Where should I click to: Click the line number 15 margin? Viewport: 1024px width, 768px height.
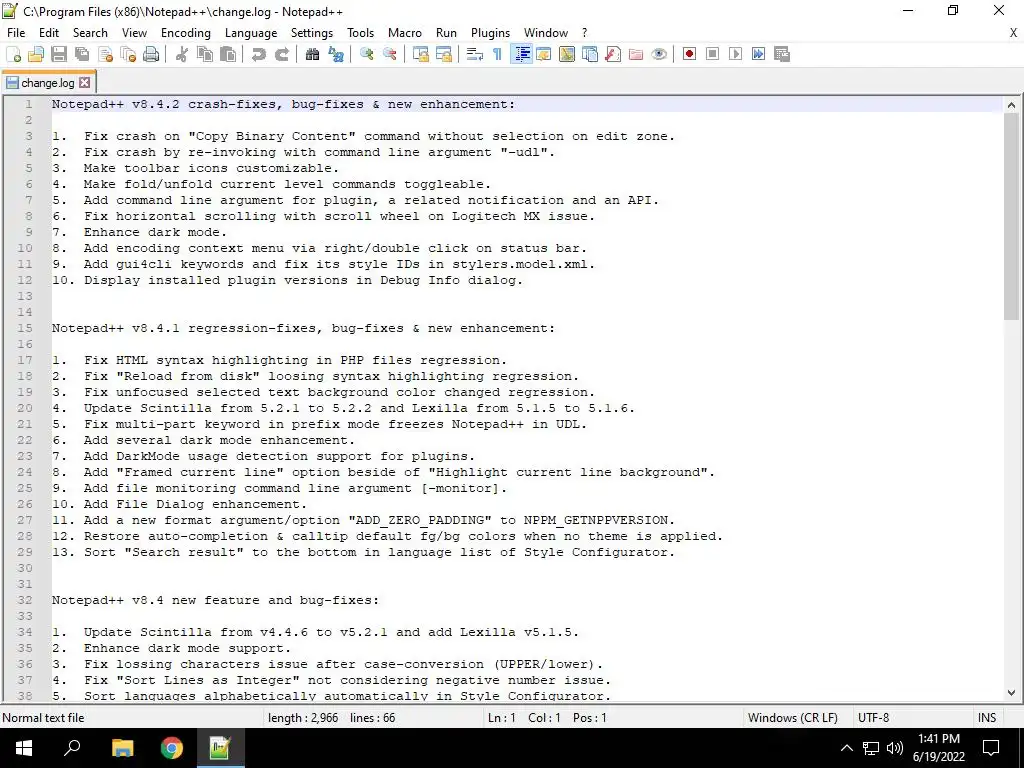25,328
